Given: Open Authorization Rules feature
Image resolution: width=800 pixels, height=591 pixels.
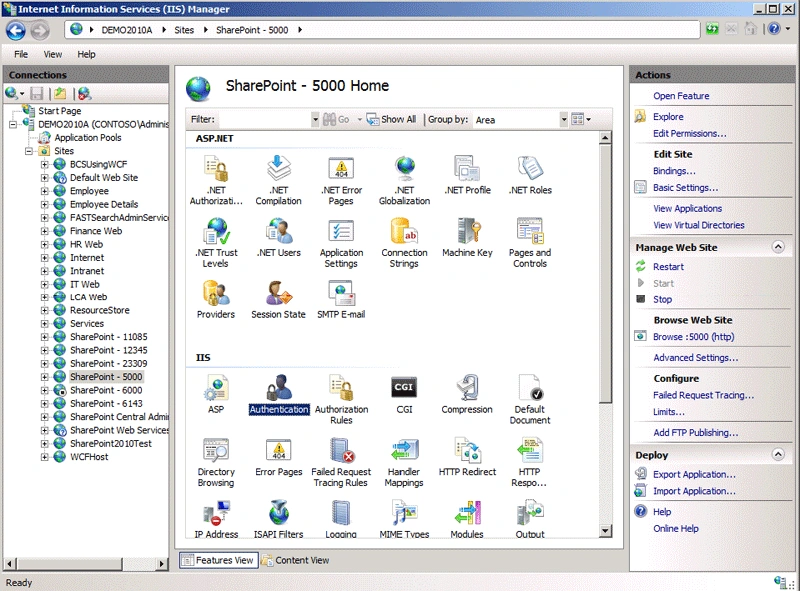Looking at the screenshot, I should [x=341, y=400].
